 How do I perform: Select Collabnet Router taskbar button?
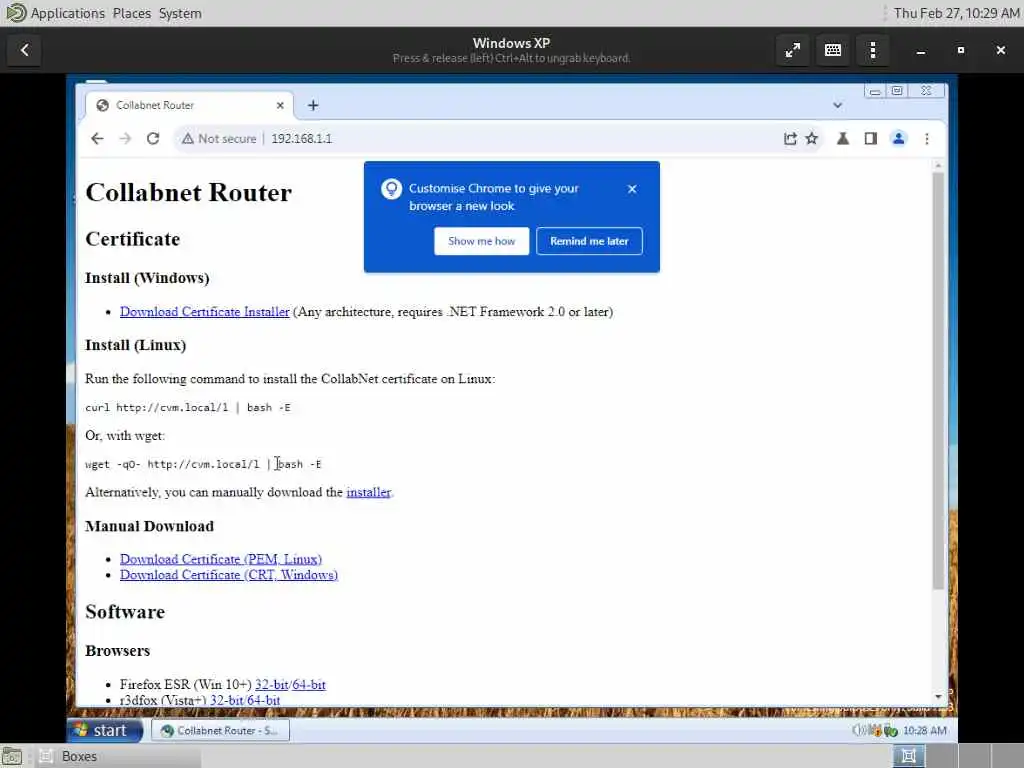[x=221, y=730]
